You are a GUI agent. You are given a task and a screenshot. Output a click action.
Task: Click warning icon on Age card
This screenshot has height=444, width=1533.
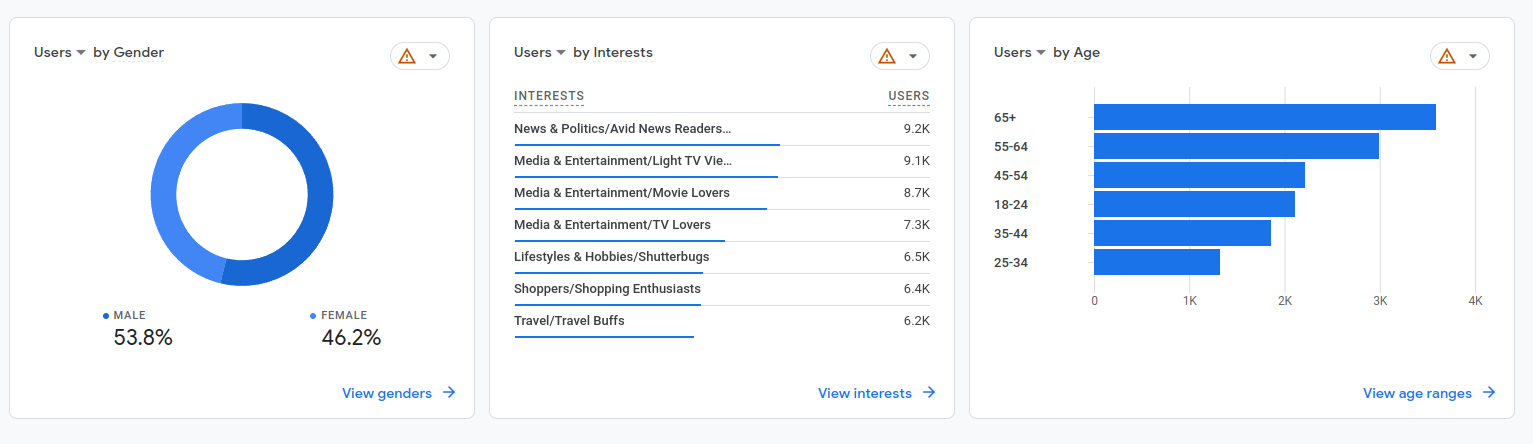(x=1447, y=56)
